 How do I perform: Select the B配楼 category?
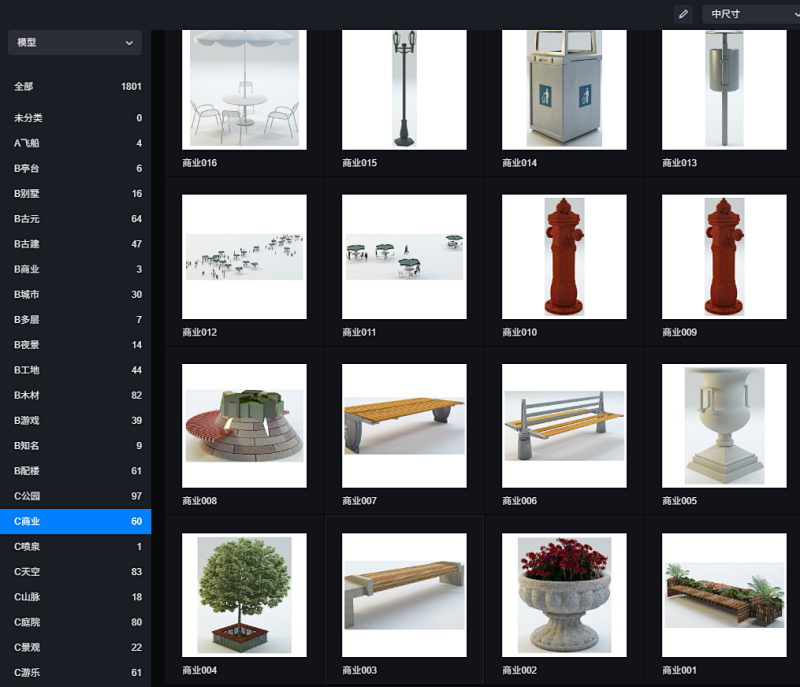pos(76,471)
